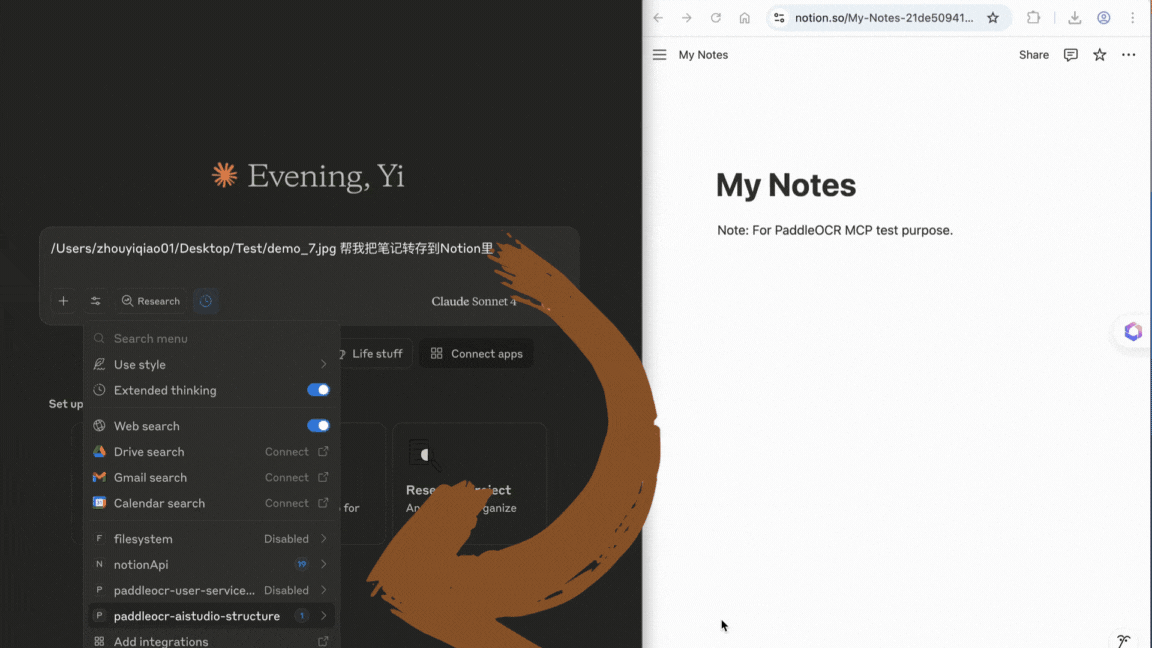Open external link icon for Drive search
The image size is (1152, 648).
[x=323, y=451]
